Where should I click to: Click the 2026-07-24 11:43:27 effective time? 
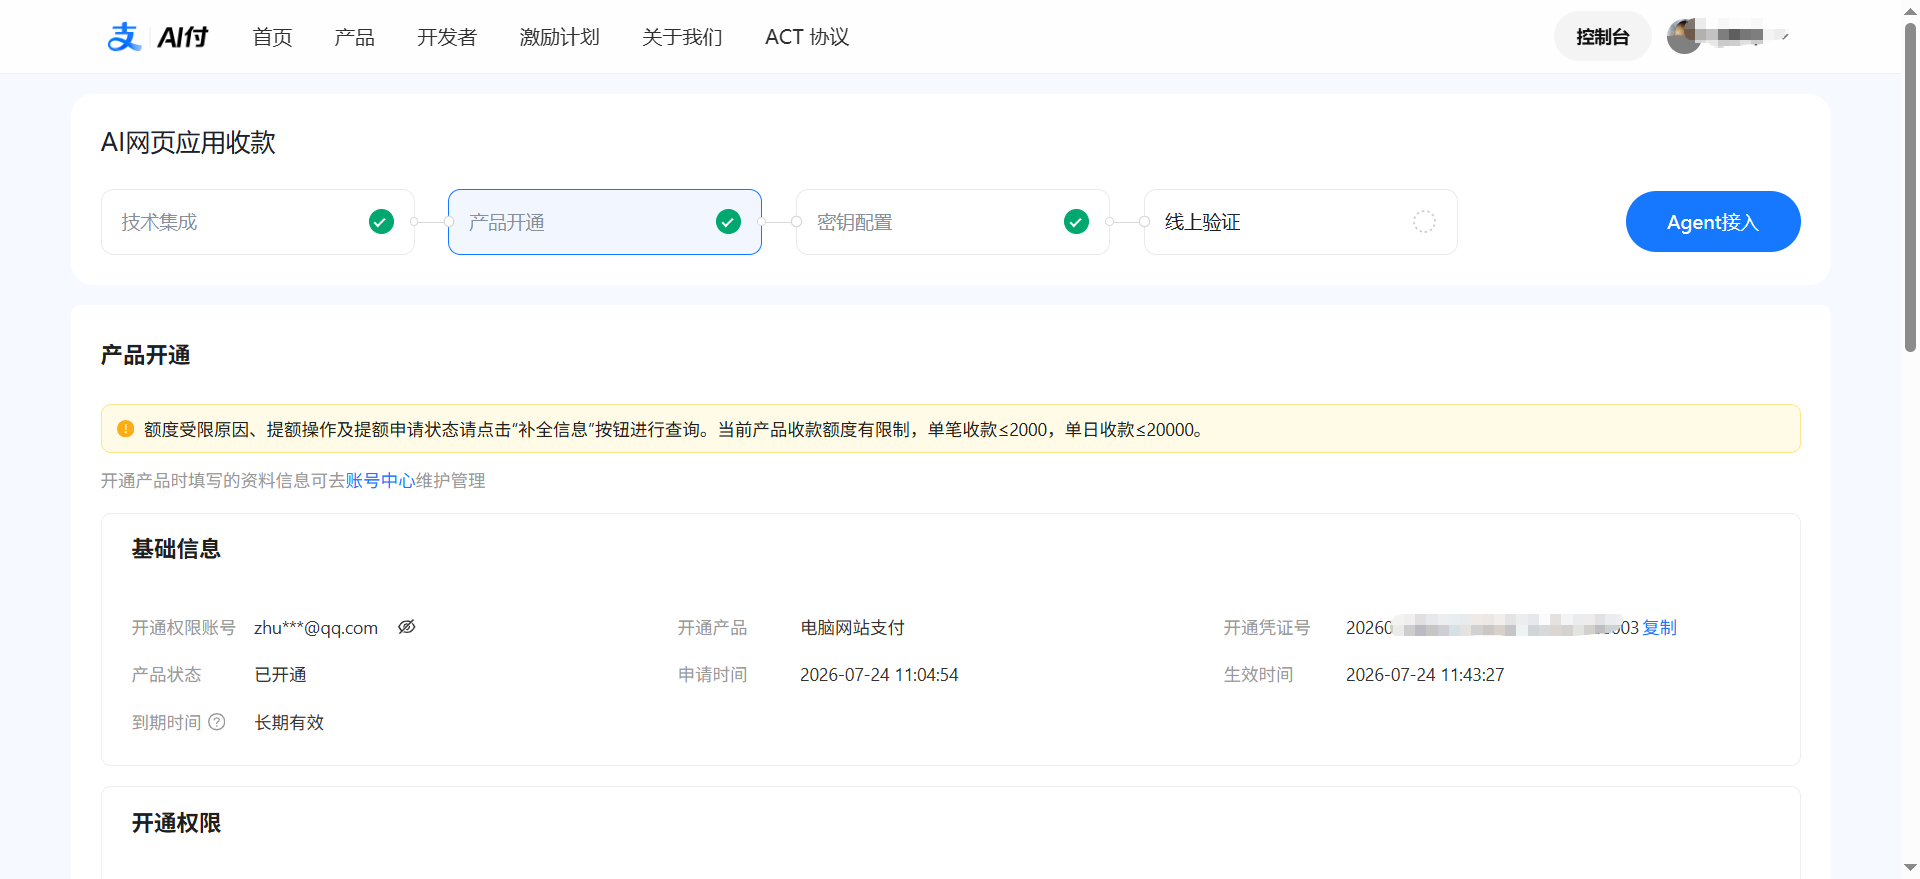click(1425, 675)
